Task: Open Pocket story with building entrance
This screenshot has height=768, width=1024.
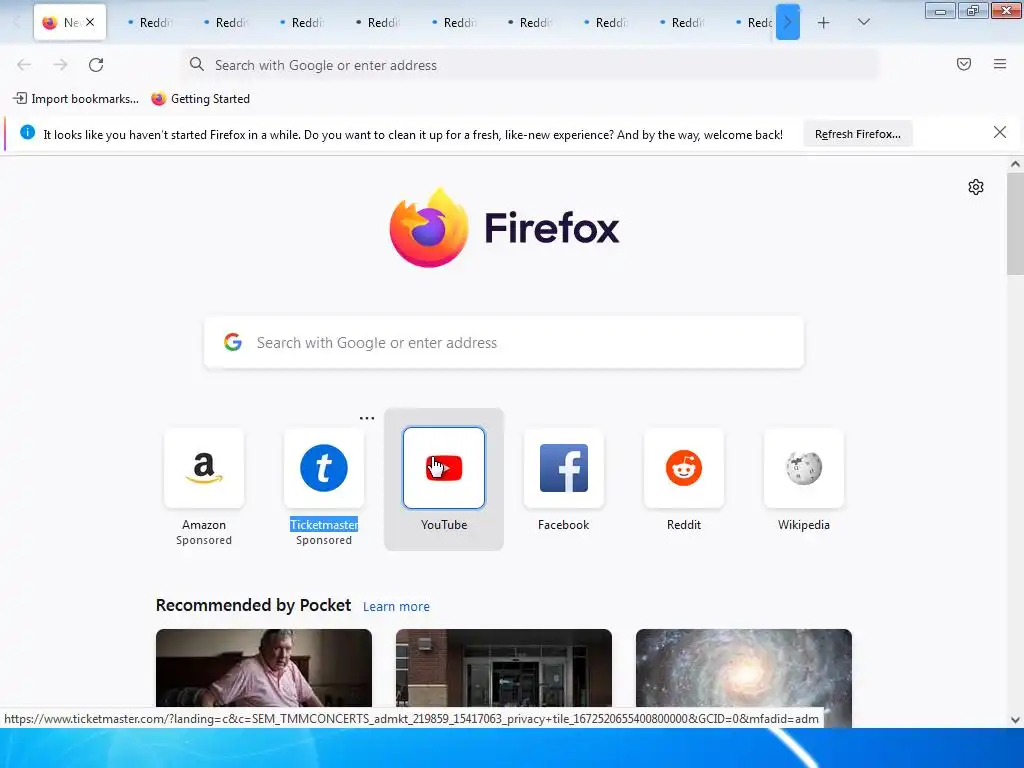Action: [504, 668]
